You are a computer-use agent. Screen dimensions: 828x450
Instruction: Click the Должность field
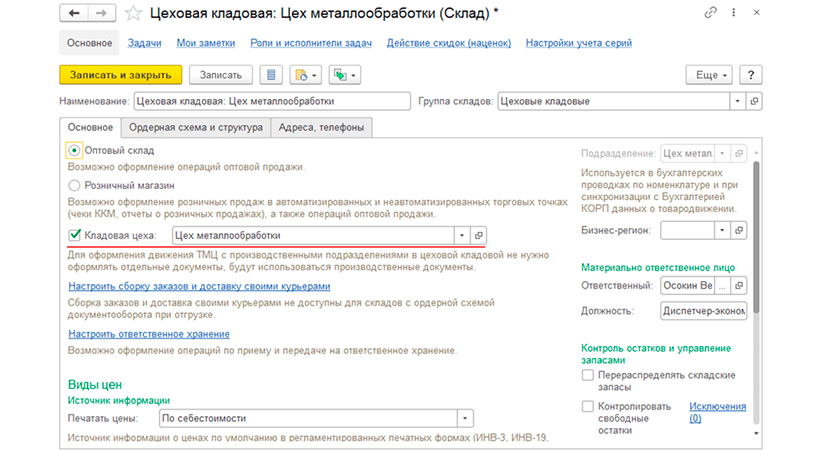[x=703, y=311]
